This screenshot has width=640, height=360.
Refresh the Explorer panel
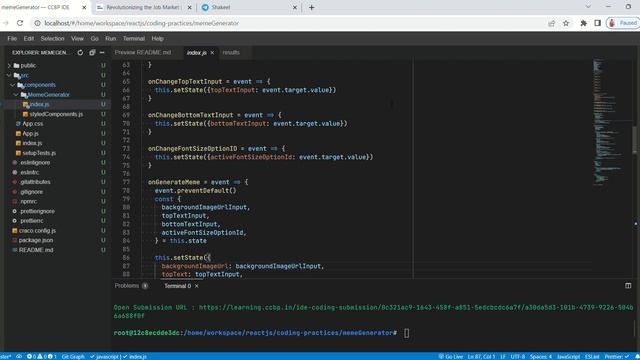80,53
